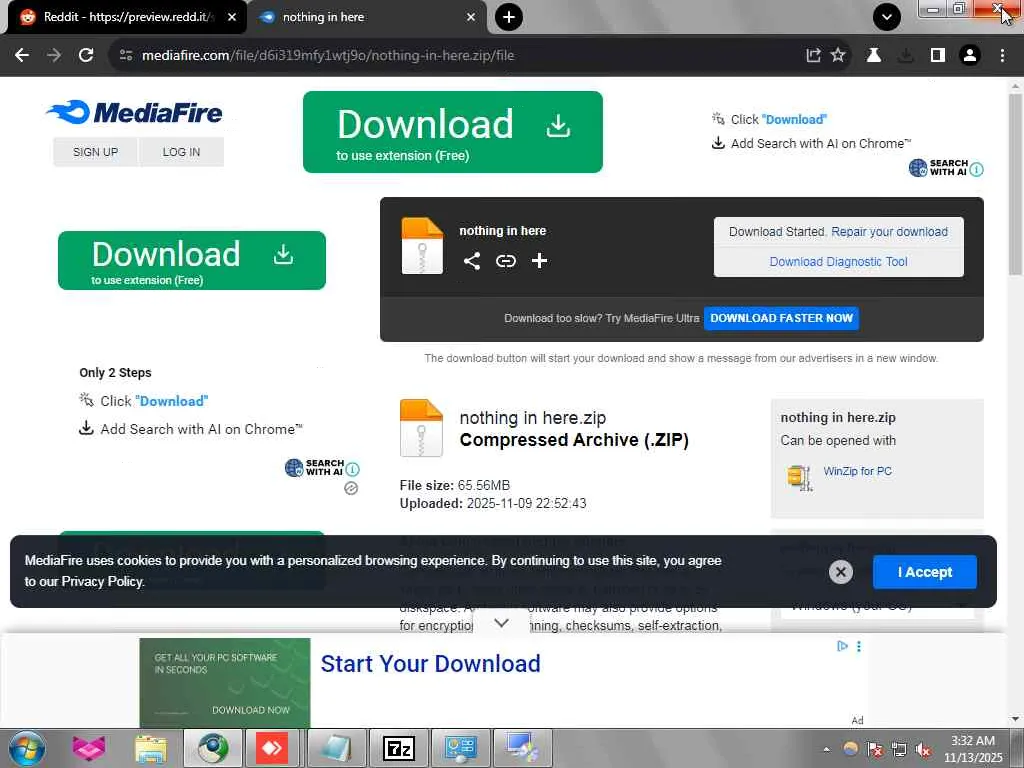This screenshot has height=768, width=1024.
Task: Click the small circular icon under Search With AI
Action: click(351, 488)
